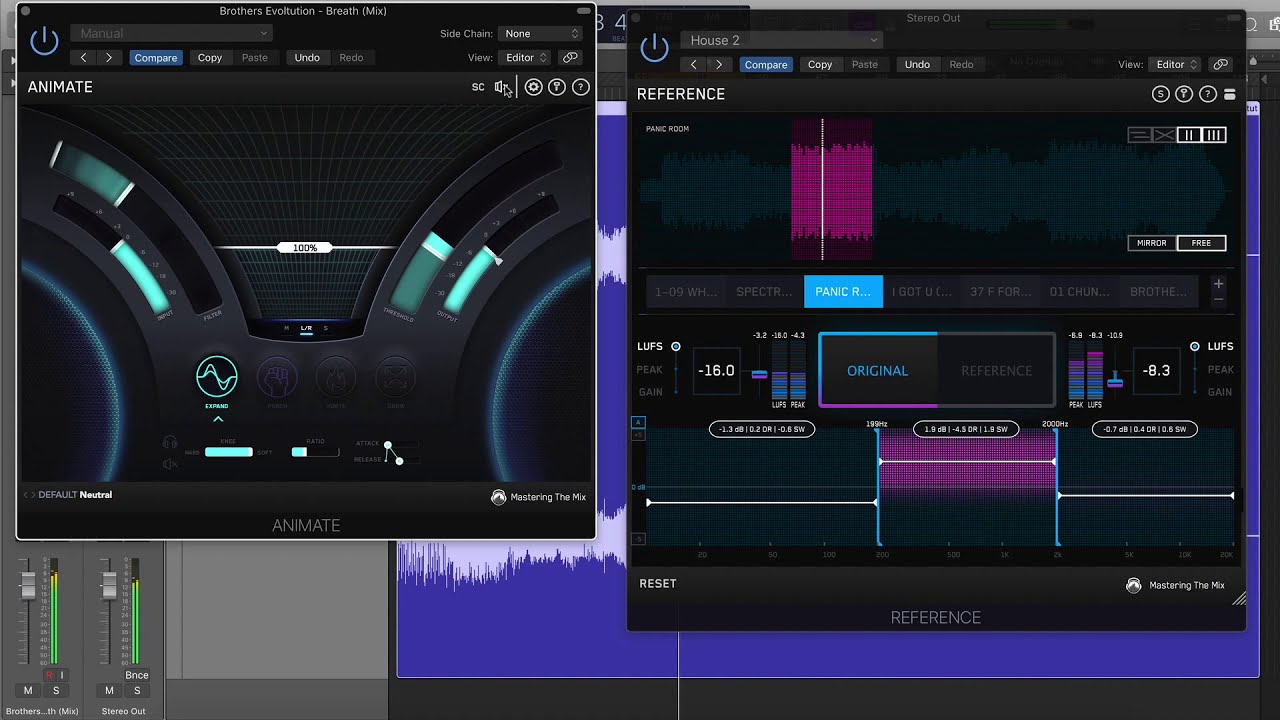Select the Punch fist mode icon
This screenshot has width=1280, height=720.
pos(278,377)
